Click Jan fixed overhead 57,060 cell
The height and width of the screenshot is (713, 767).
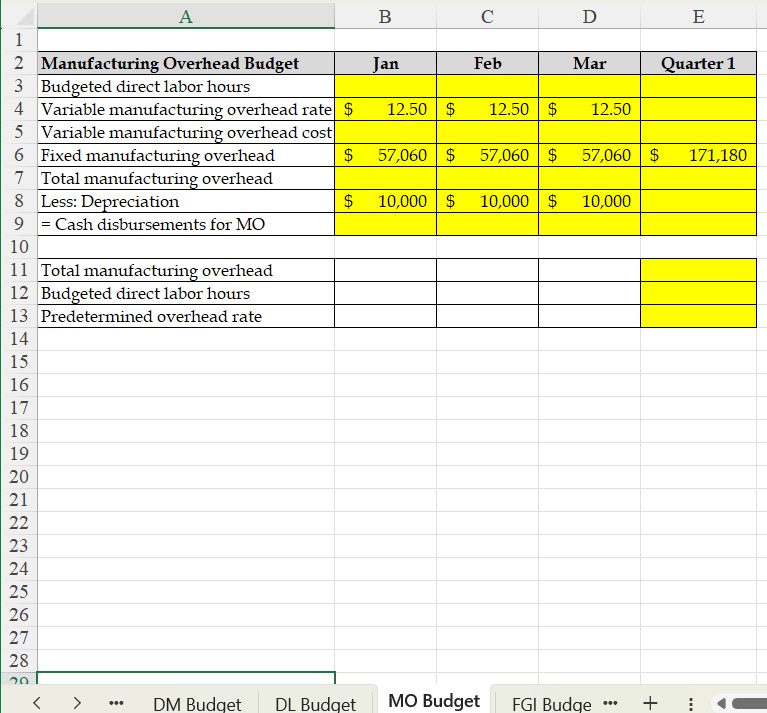click(385, 155)
